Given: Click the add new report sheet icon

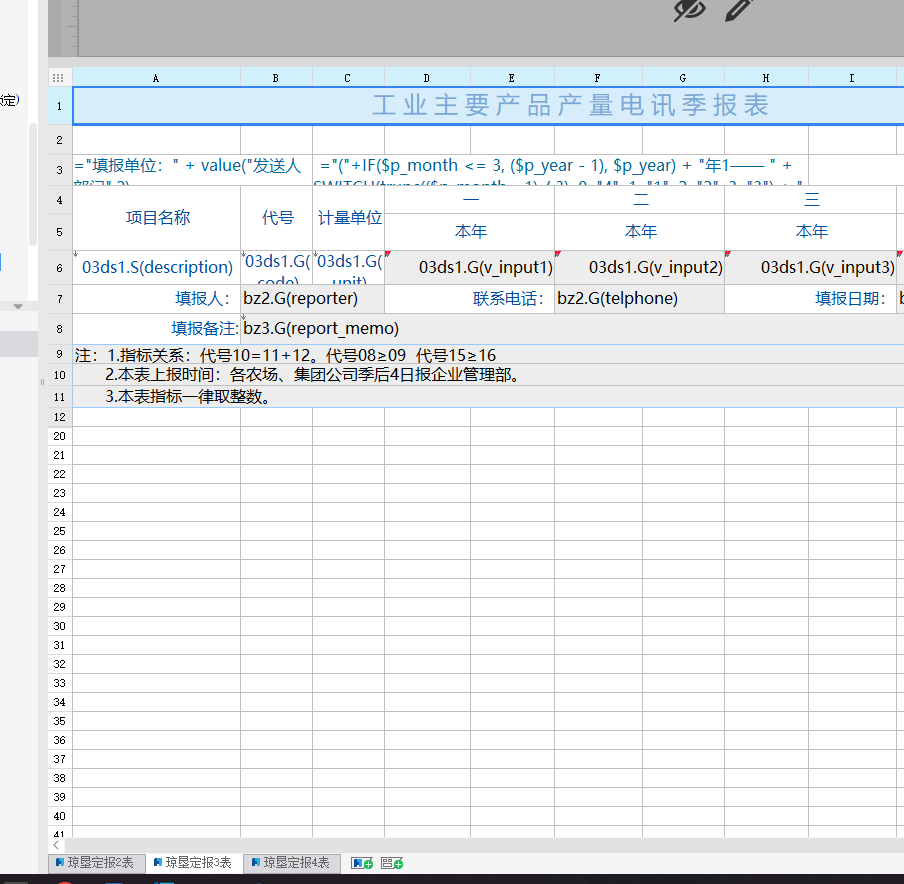Looking at the screenshot, I should (x=362, y=863).
